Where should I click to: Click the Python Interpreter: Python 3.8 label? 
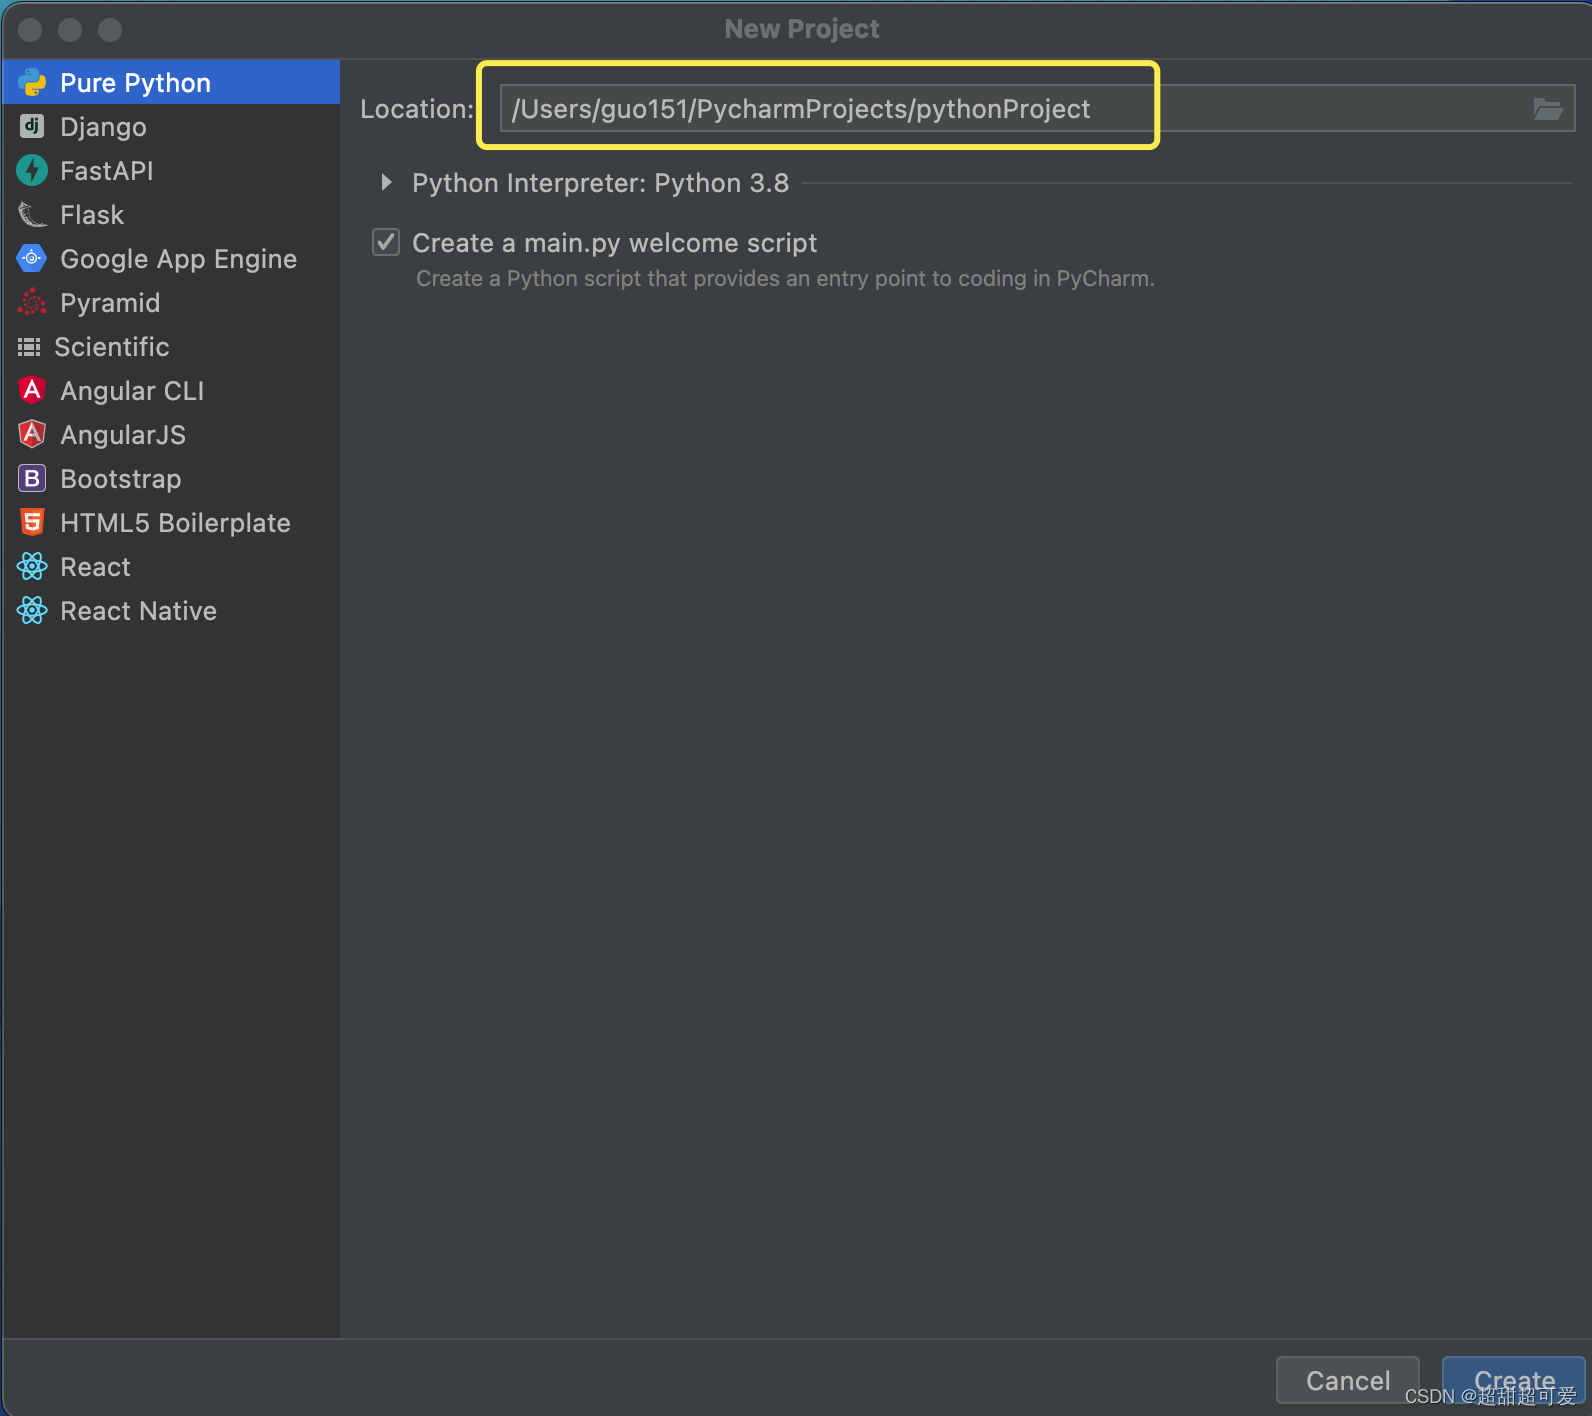coord(600,183)
